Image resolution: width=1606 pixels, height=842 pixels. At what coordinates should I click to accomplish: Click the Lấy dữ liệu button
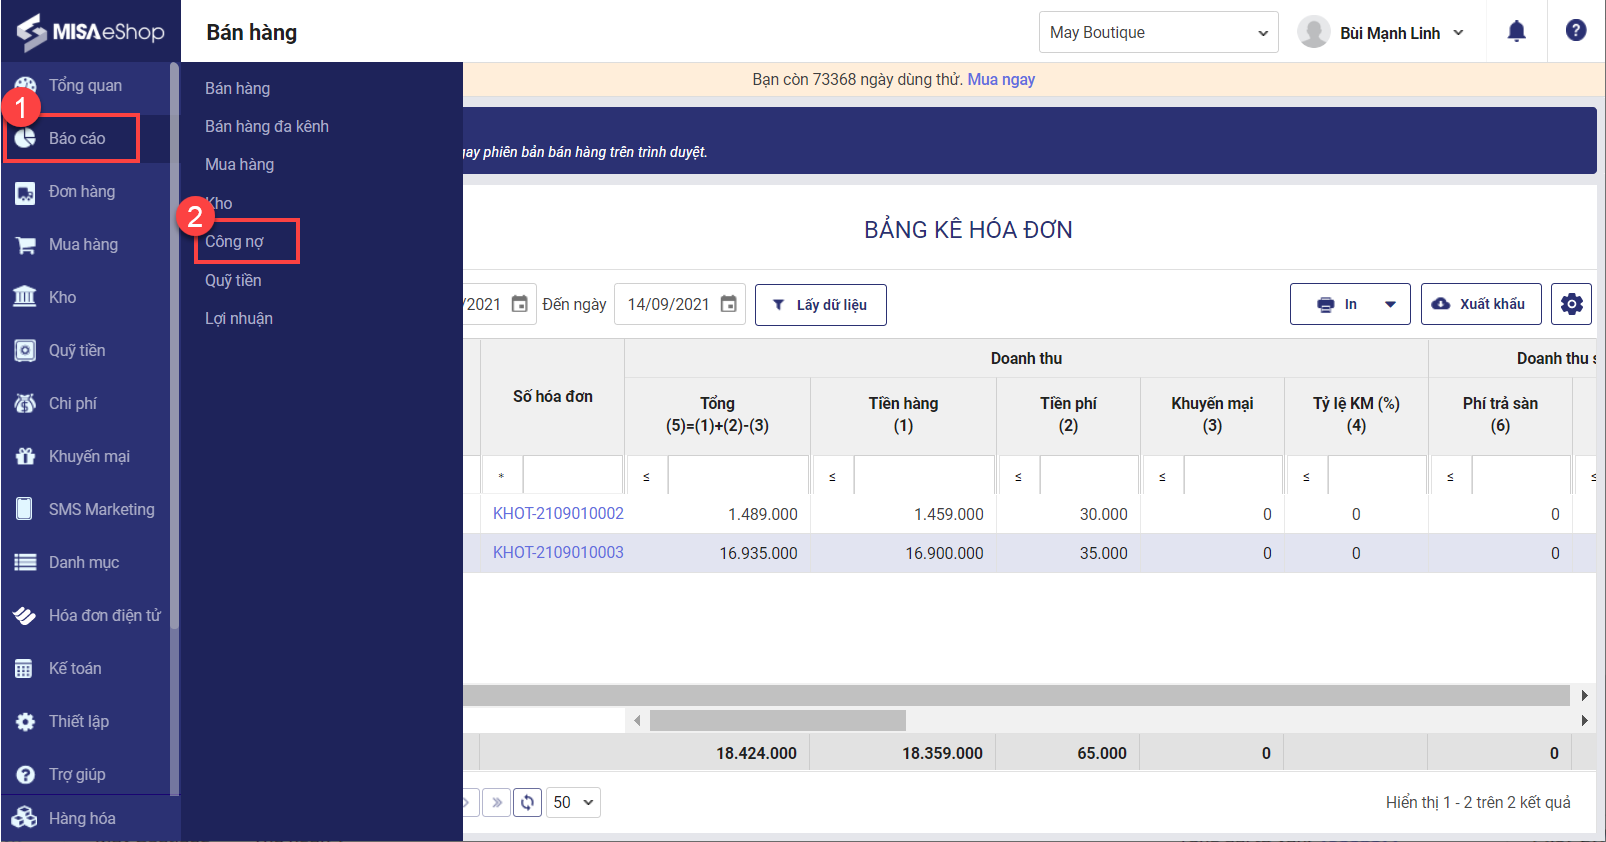click(x=820, y=304)
